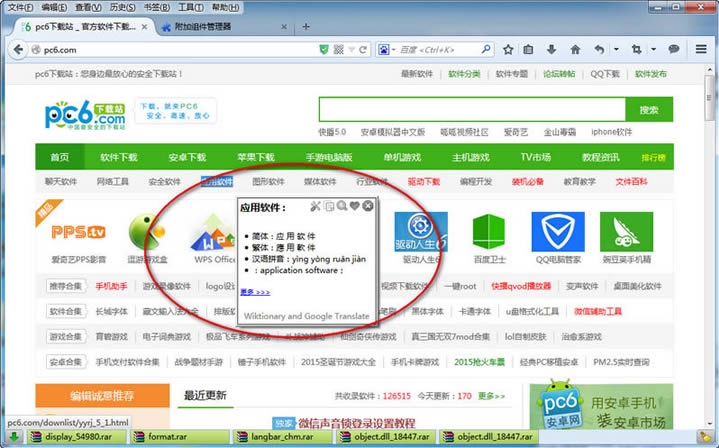Click the heart icon in translation popup

354,206
